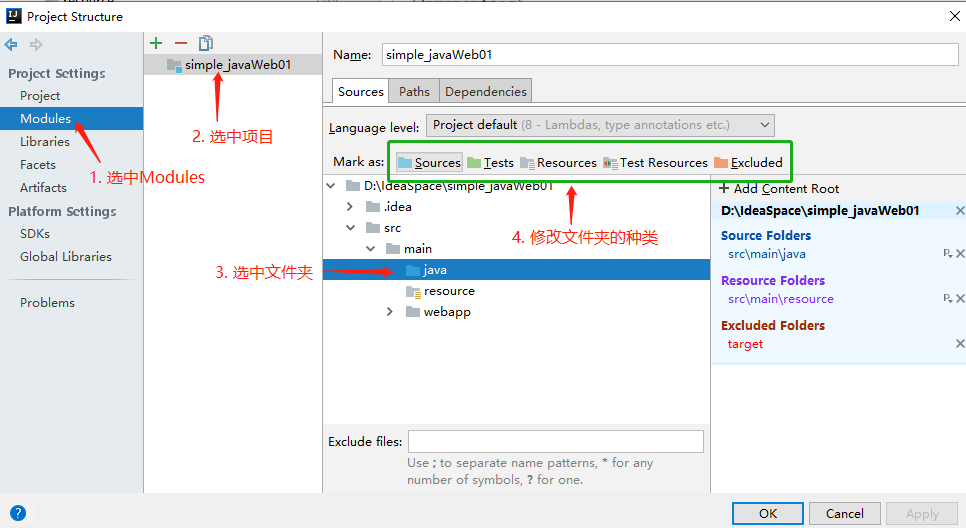Click the src folder icon
This screenshot has height=528, width=966.
tap(373, 228)
